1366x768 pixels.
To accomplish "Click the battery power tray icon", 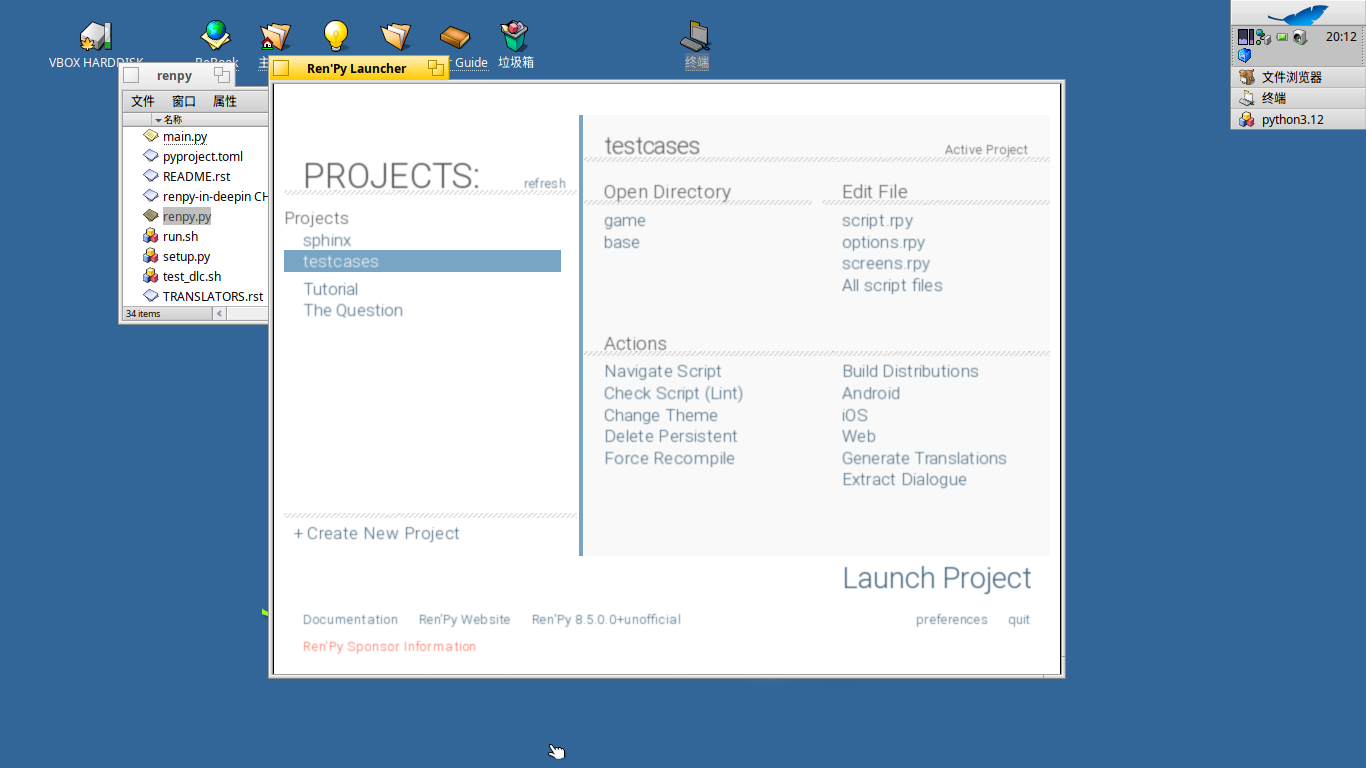I will 1282,37.
